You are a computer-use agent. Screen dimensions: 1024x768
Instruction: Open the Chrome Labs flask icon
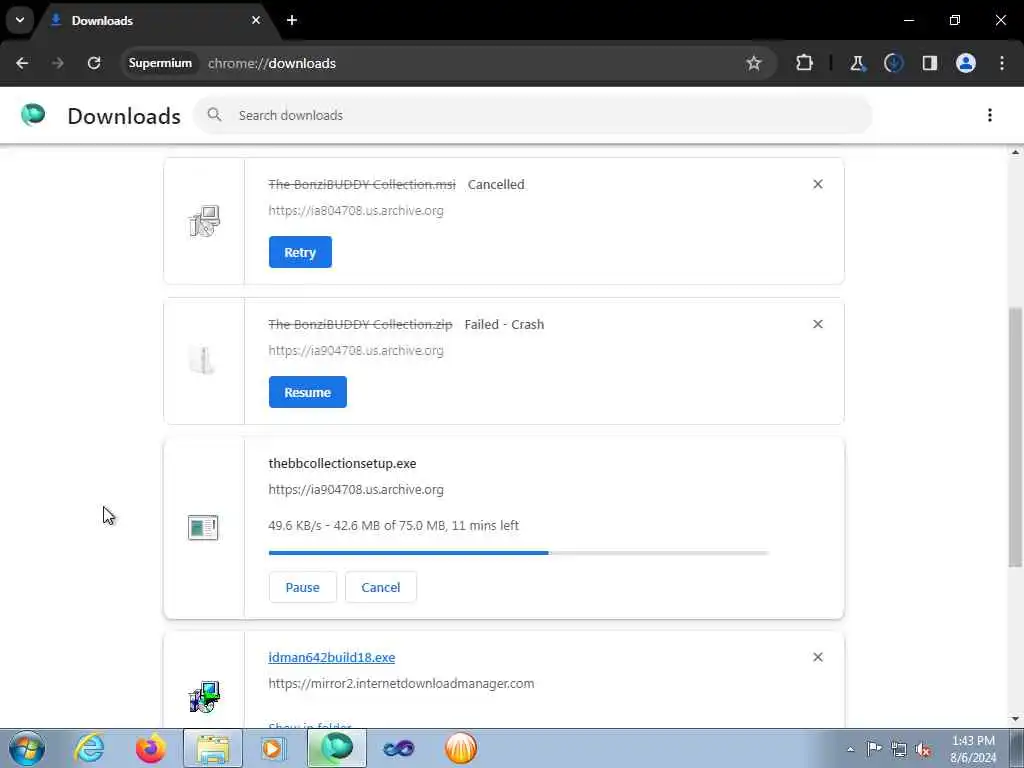[x=857, y=63]
